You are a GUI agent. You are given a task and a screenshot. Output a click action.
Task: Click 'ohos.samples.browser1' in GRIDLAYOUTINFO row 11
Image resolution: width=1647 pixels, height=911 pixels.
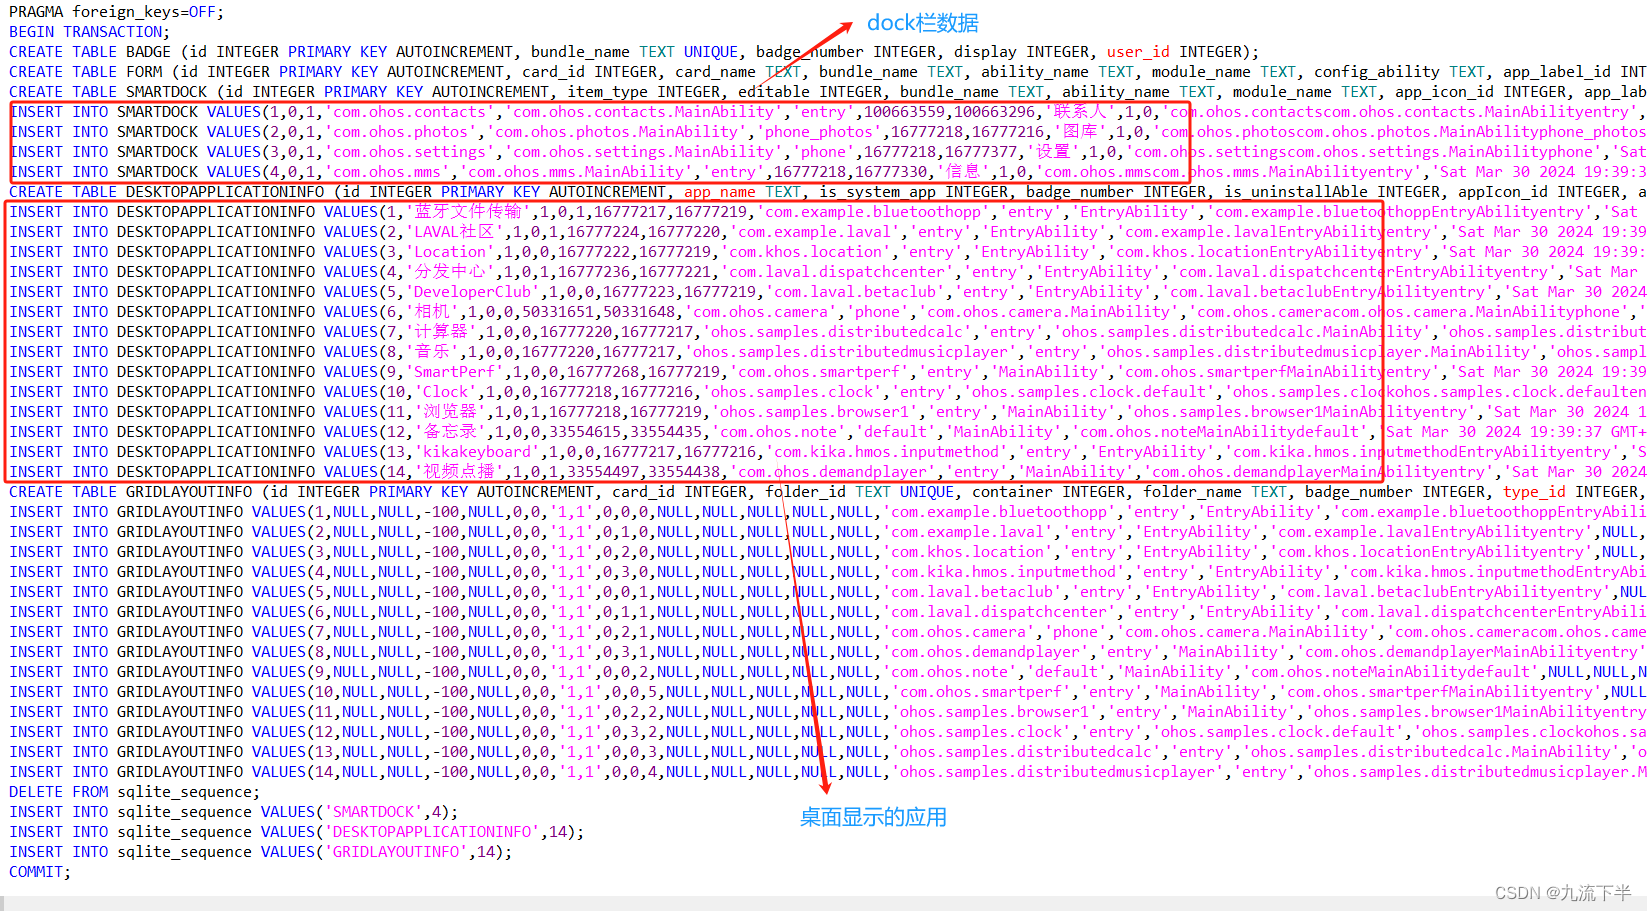pos(995,712)
